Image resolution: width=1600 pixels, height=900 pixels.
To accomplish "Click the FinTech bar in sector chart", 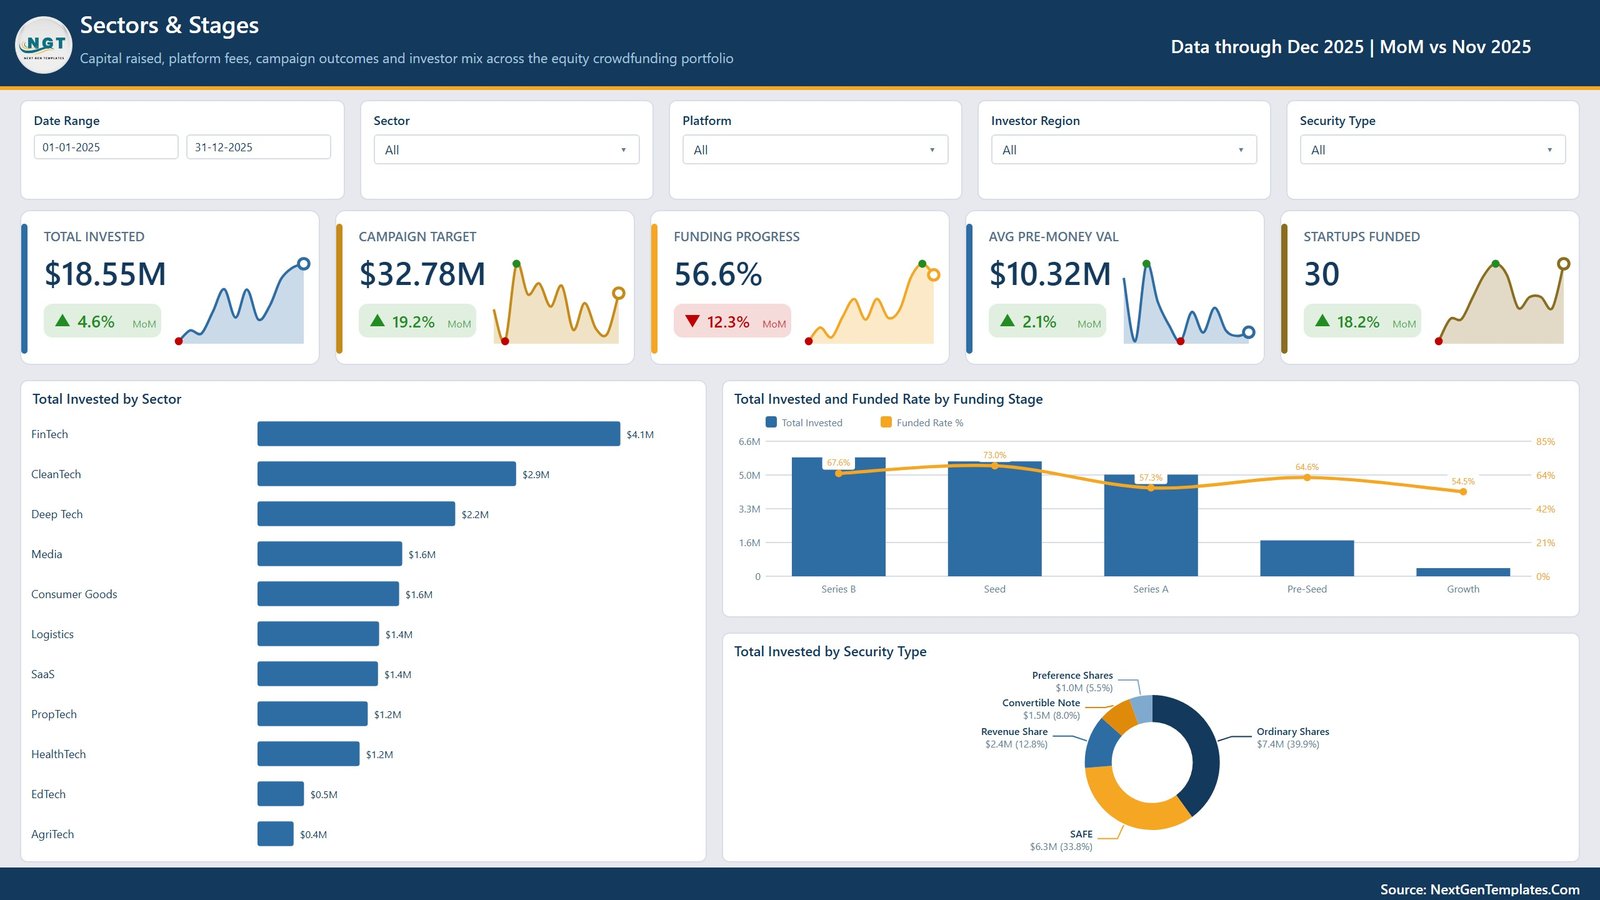I will coord(438,434).
